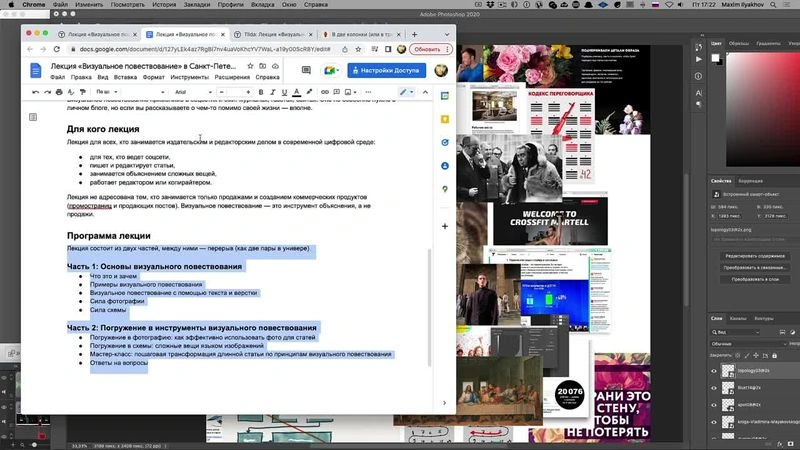
Task: Open the Google Keep side panel icon
Action: pyautogui.click(x=445, y=119)
